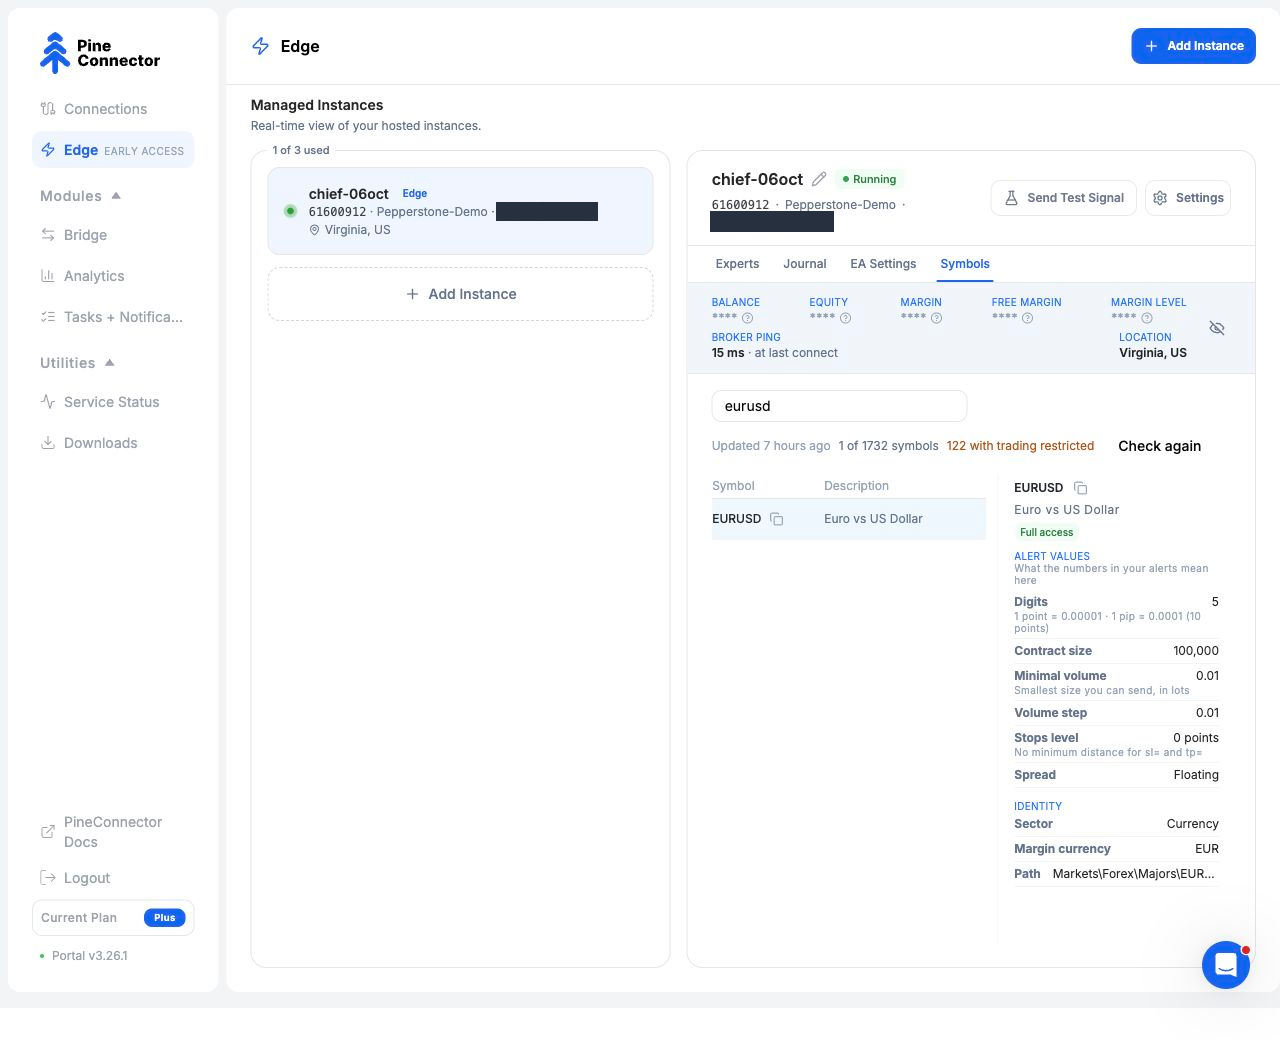
Task: Click the green status dot on chief-06oct card
Action: tap(290, 211)
